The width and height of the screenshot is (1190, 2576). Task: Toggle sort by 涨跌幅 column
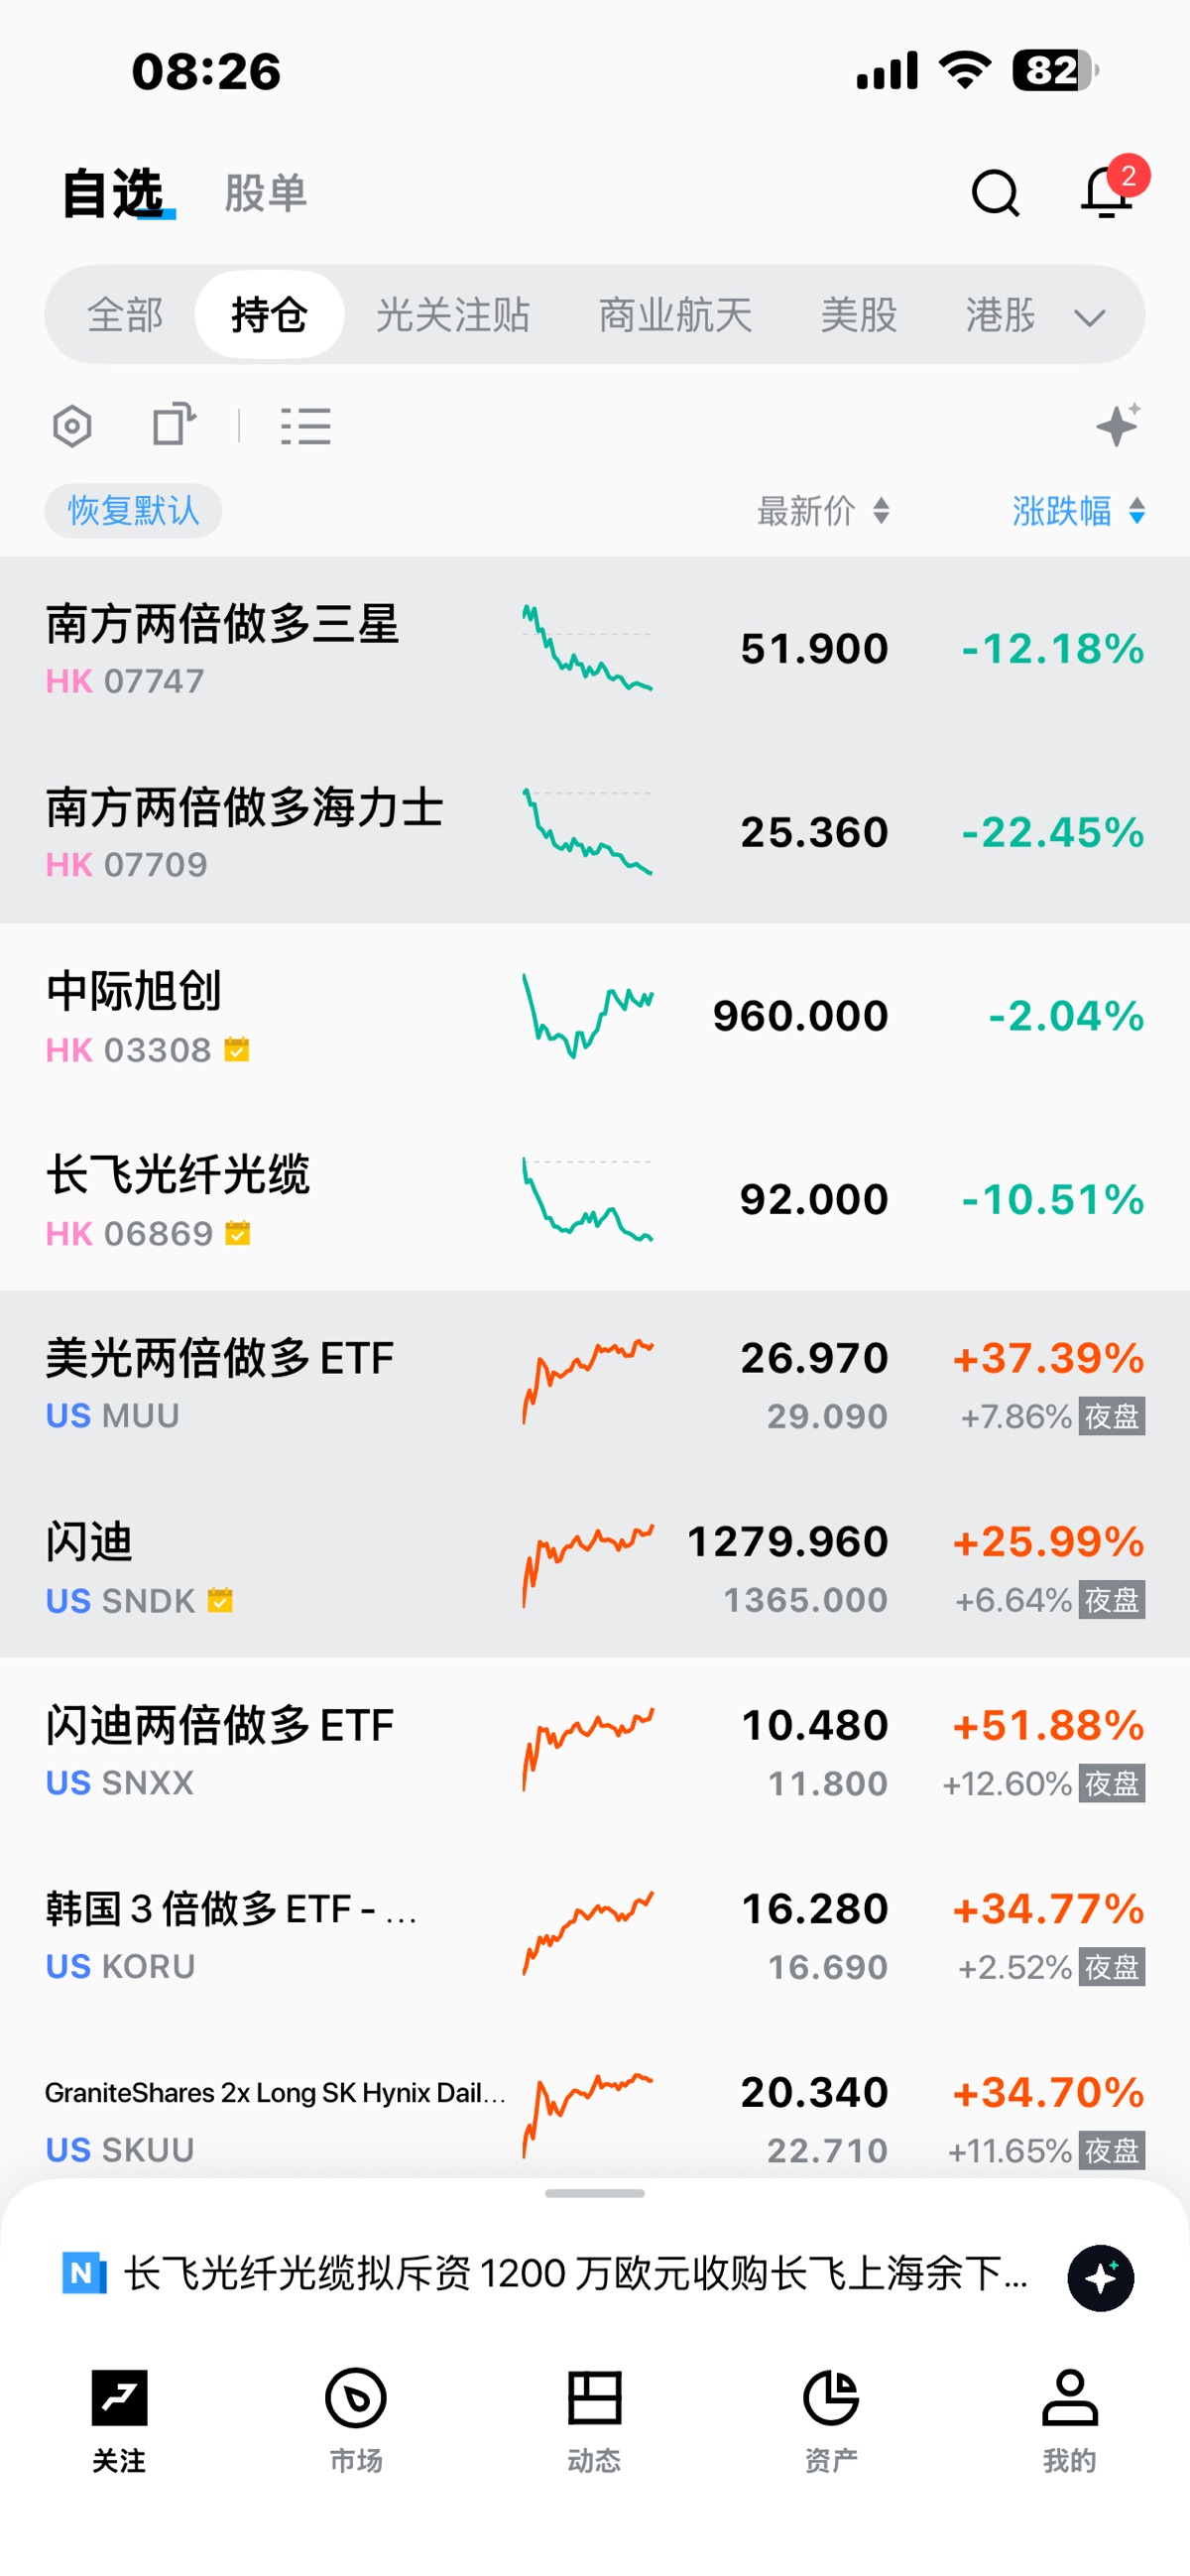pyautogui.click(x=1078, y=511)
